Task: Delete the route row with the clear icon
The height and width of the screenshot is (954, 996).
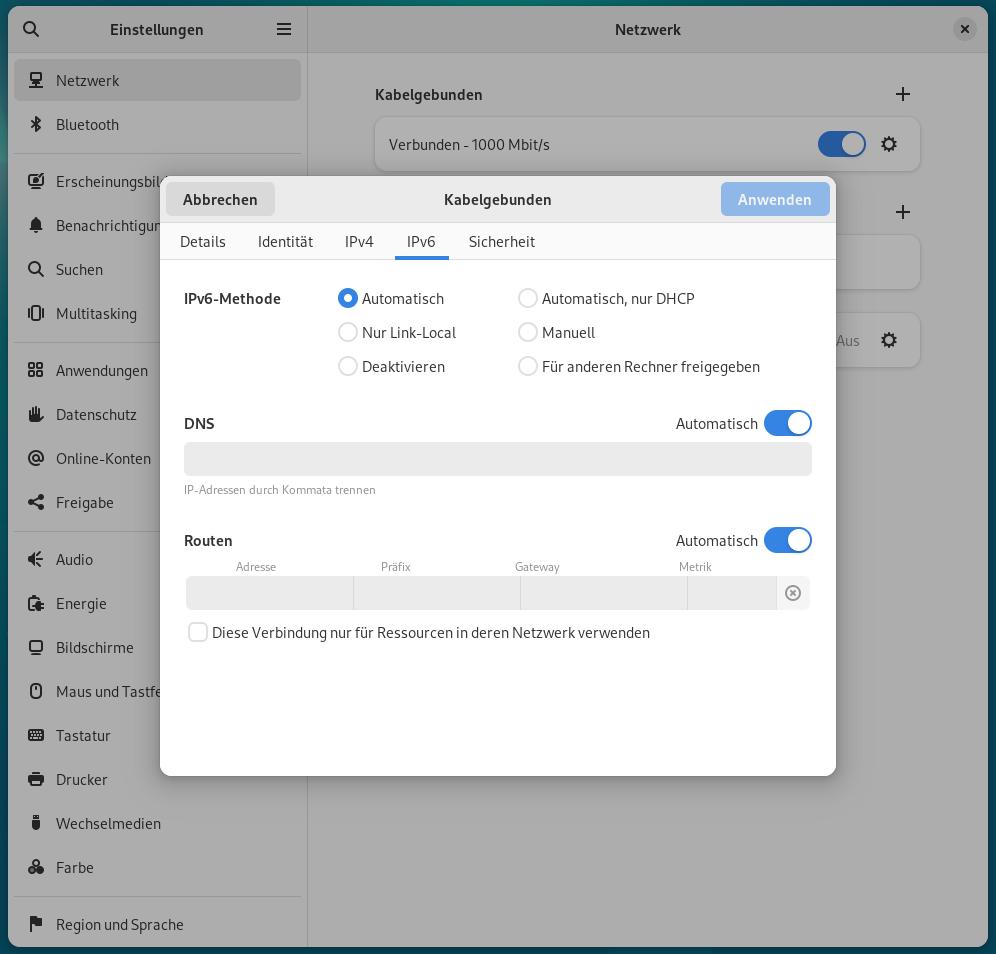Action: (x=793, y=593)
